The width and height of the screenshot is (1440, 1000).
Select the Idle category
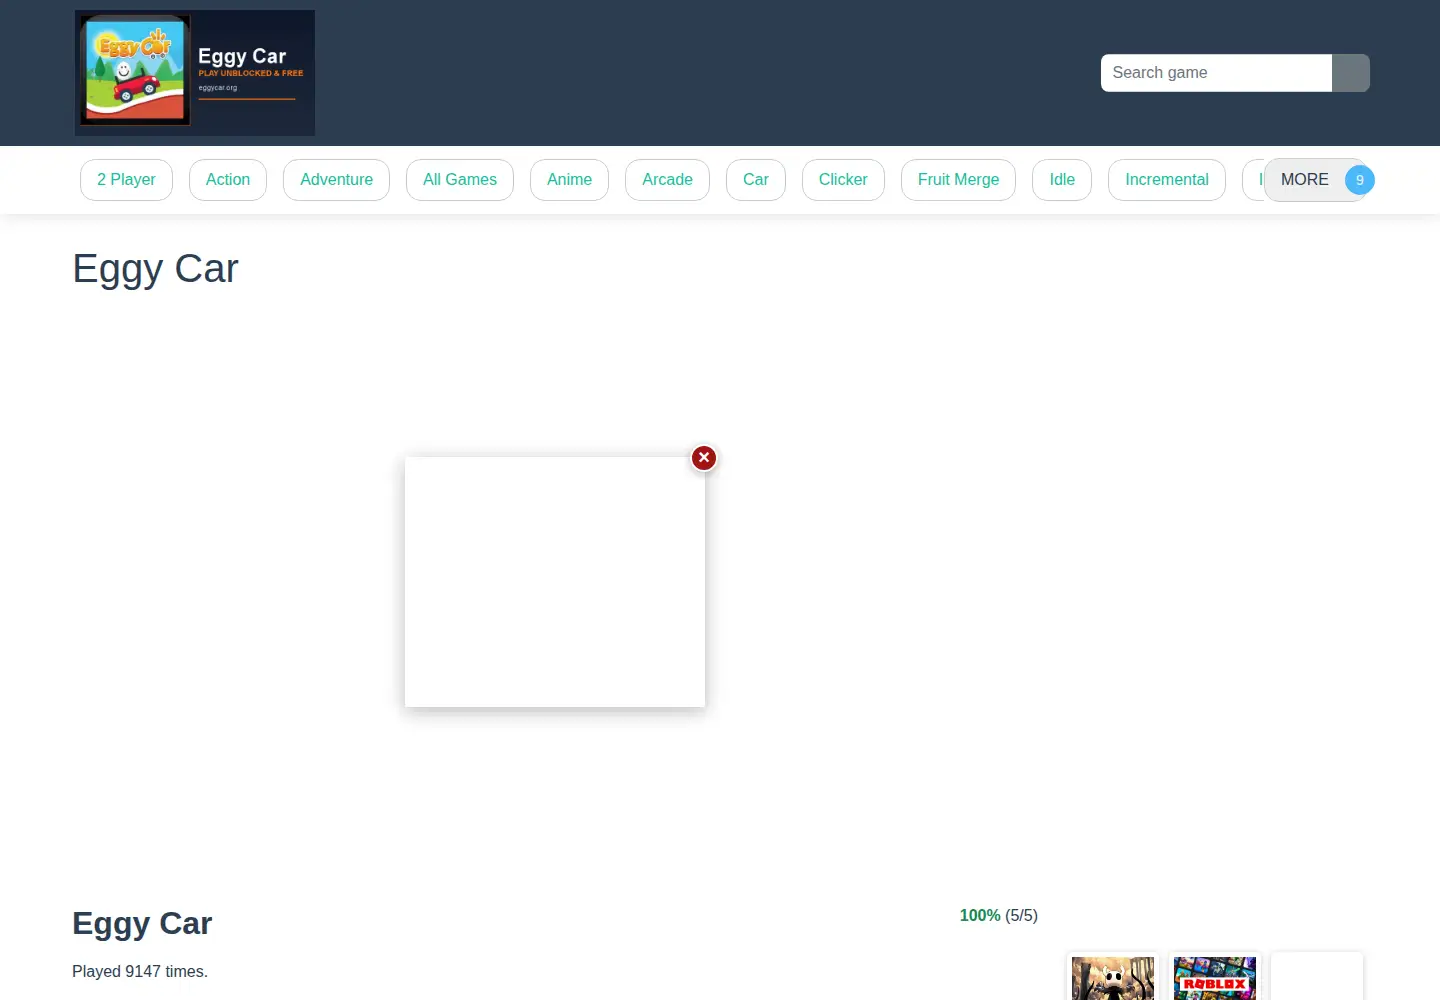[1062, 180]
